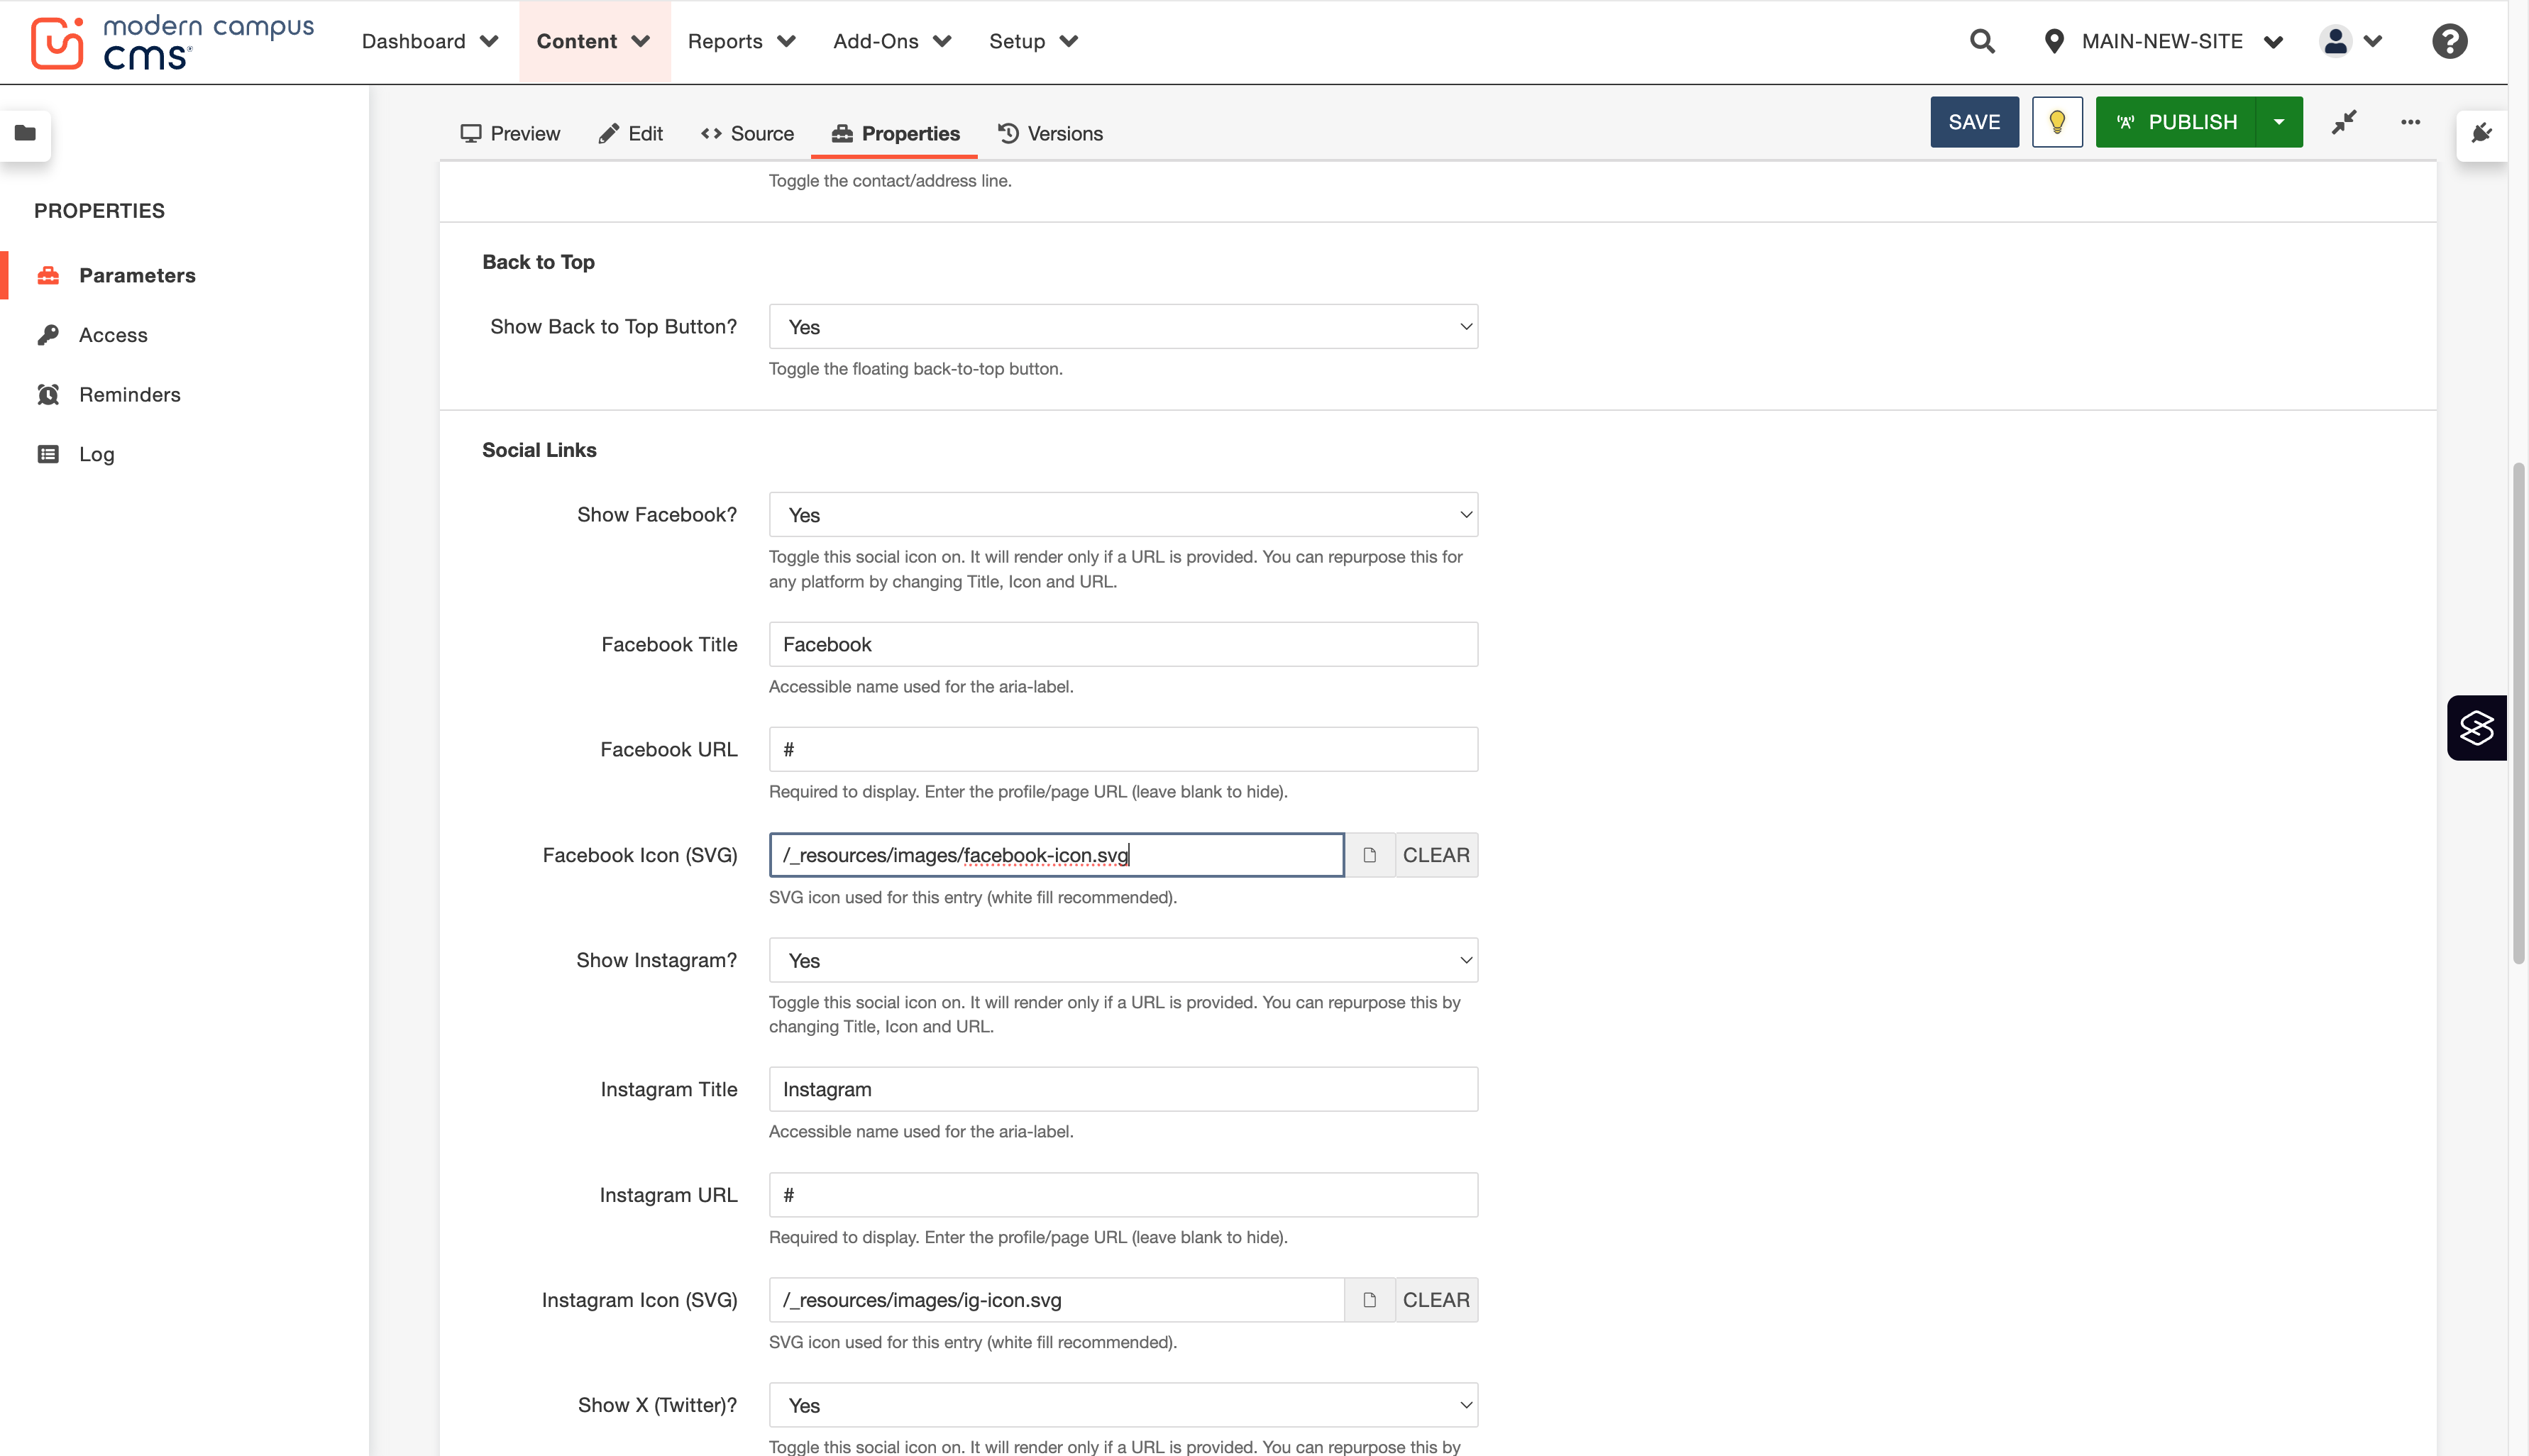Select Parameters in the properties sidebar

tap(137, 275)
